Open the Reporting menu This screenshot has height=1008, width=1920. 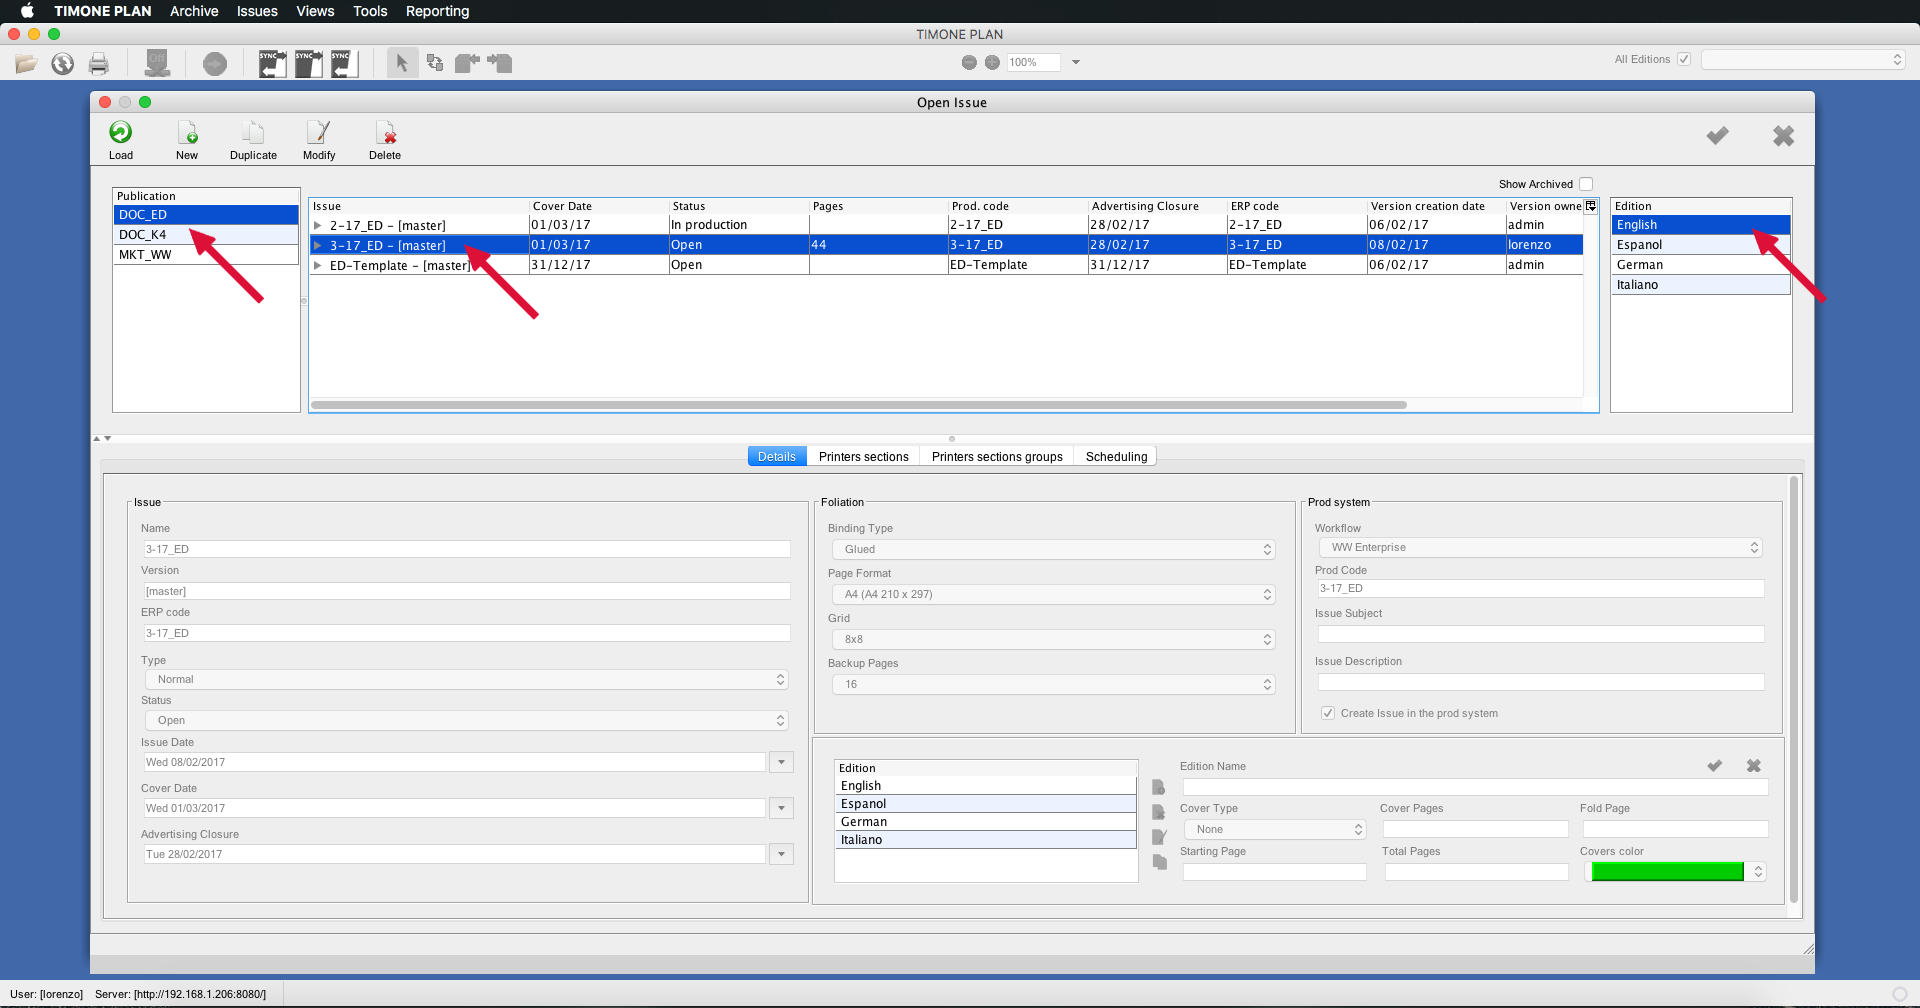[x=437, y=11]
